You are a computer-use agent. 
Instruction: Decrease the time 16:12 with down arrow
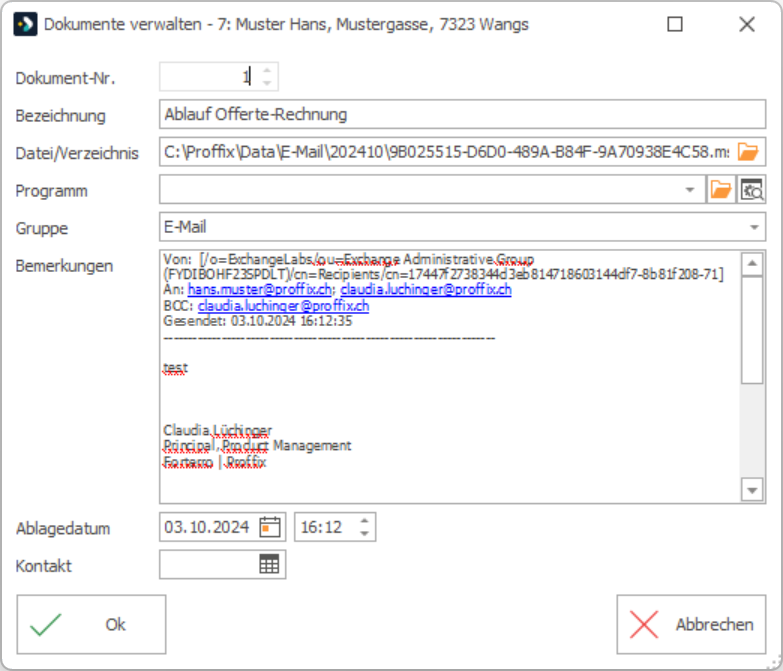coord(365,533)
